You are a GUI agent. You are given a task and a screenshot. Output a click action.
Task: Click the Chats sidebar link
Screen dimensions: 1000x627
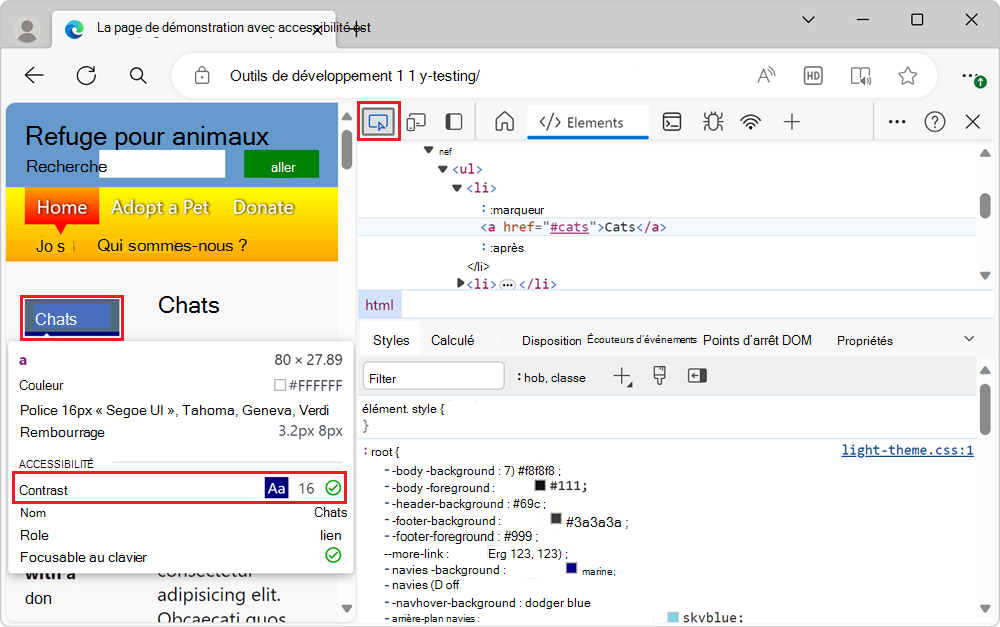coord(71,318)
